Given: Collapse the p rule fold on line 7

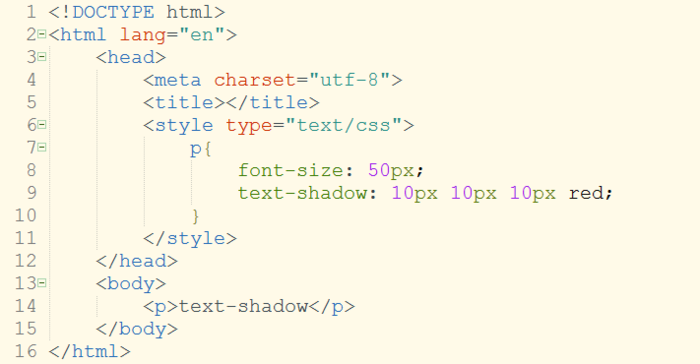Looking at the screenshot, I should tap(42, 147).
